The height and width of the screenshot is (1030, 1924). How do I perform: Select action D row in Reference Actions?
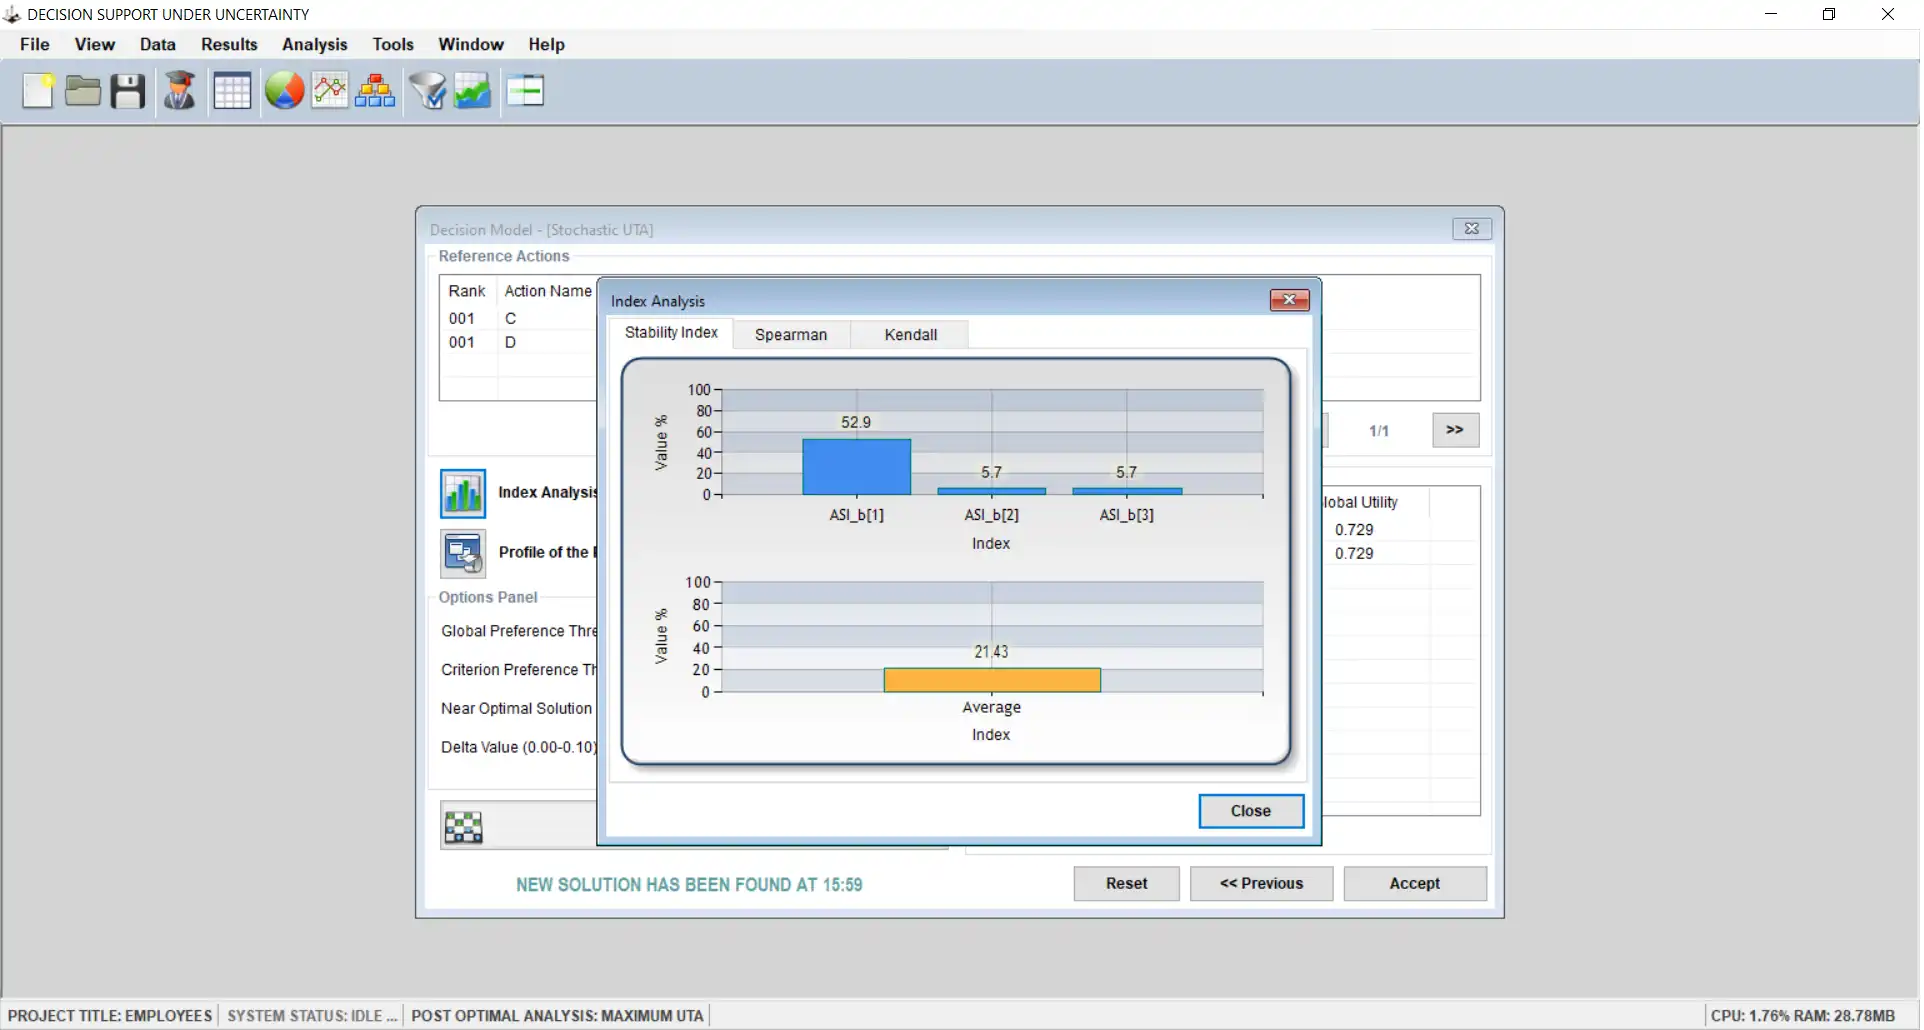pos(520,342)
